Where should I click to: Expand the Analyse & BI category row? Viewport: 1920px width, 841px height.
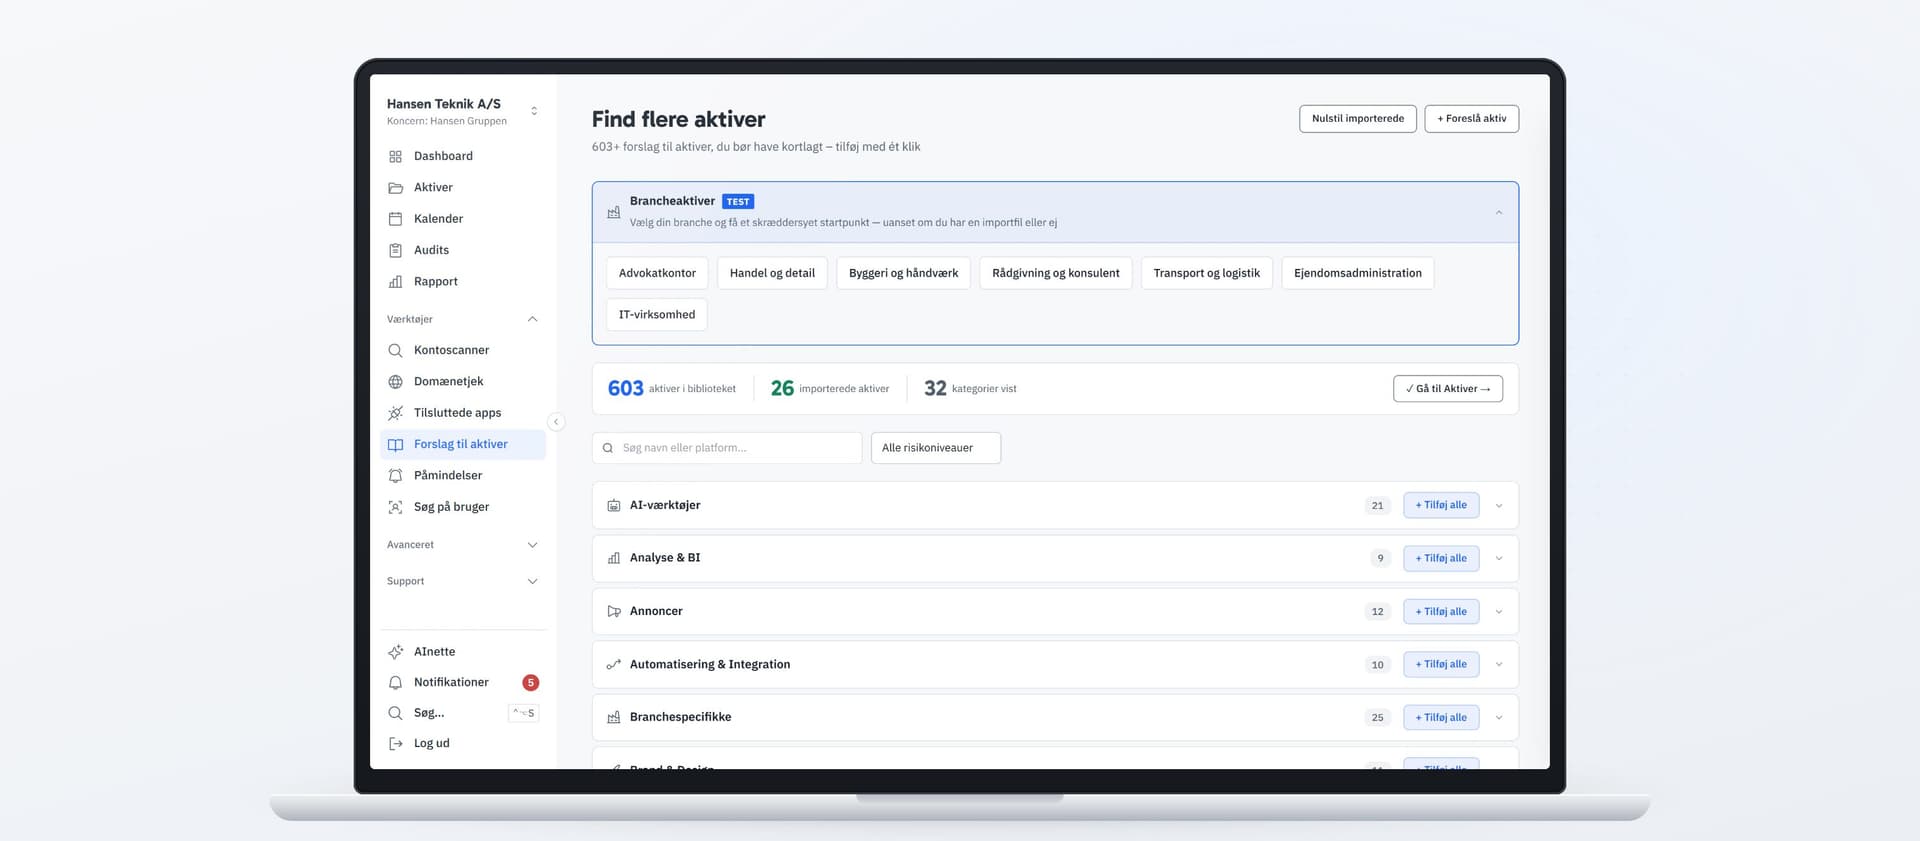click(1498, 558)
